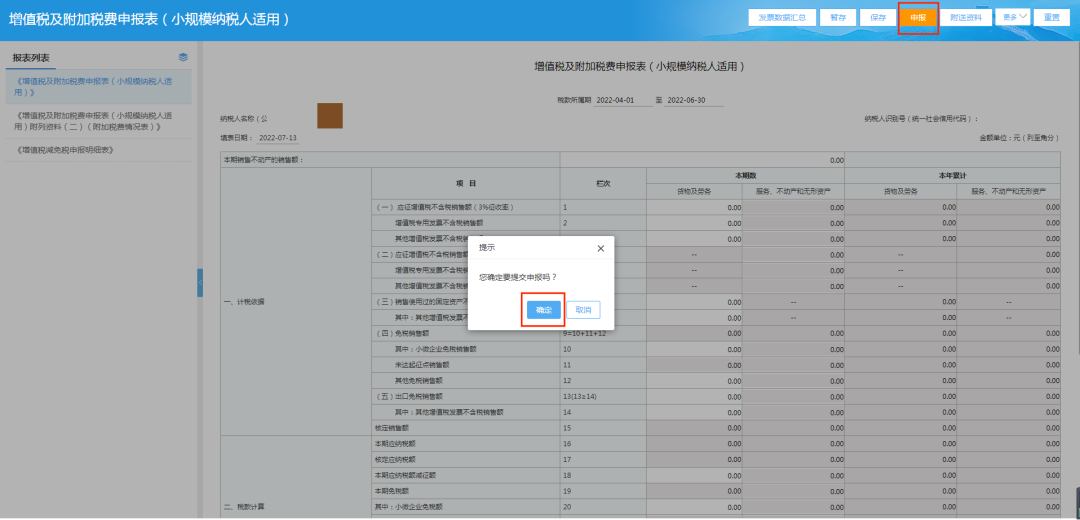The width and height of the screenshot is (1080, 520).
Task: Click the 项目 column header
Action: [466, 184]
